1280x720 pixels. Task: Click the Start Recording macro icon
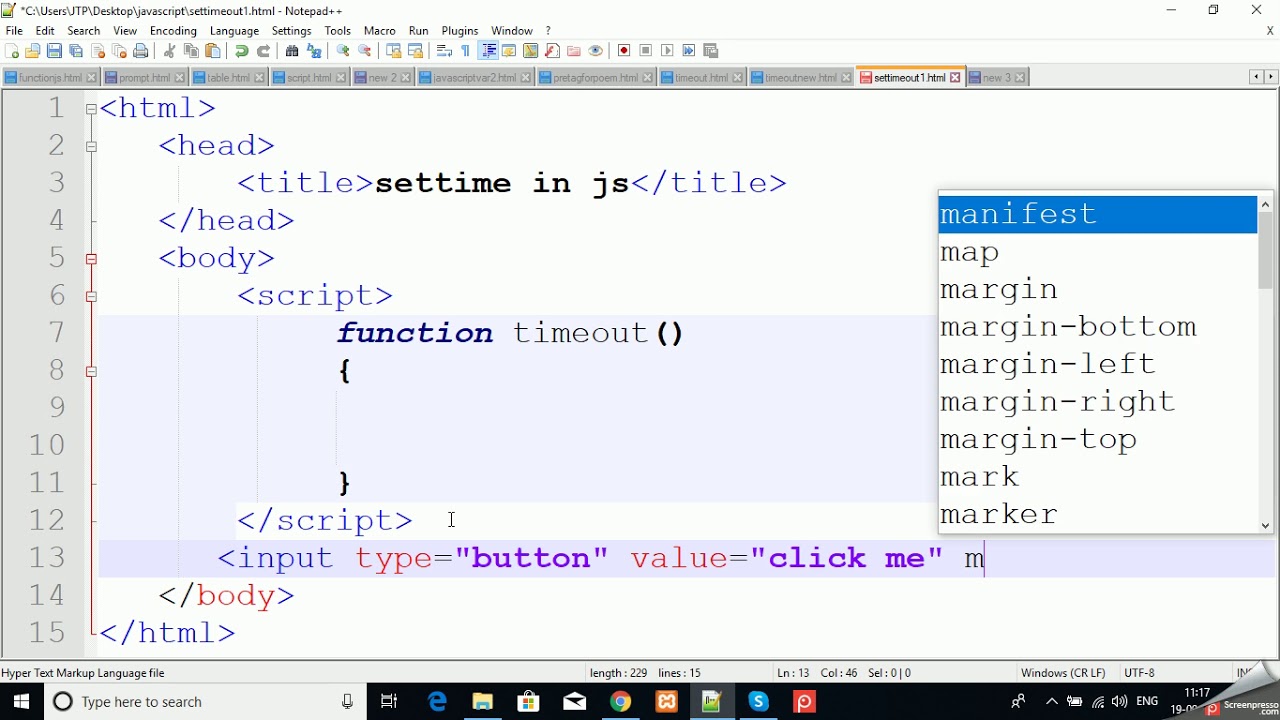[625, 51]
